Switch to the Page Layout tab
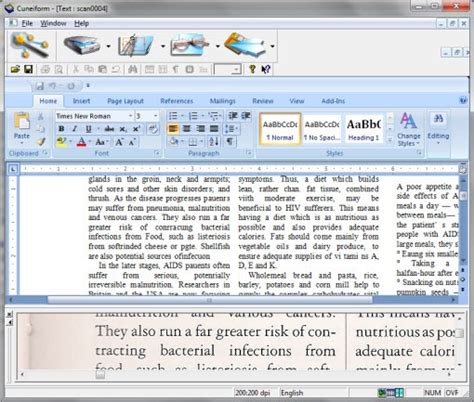The width and height of the screenshot is (474, 402). click(x=125, y=101)
